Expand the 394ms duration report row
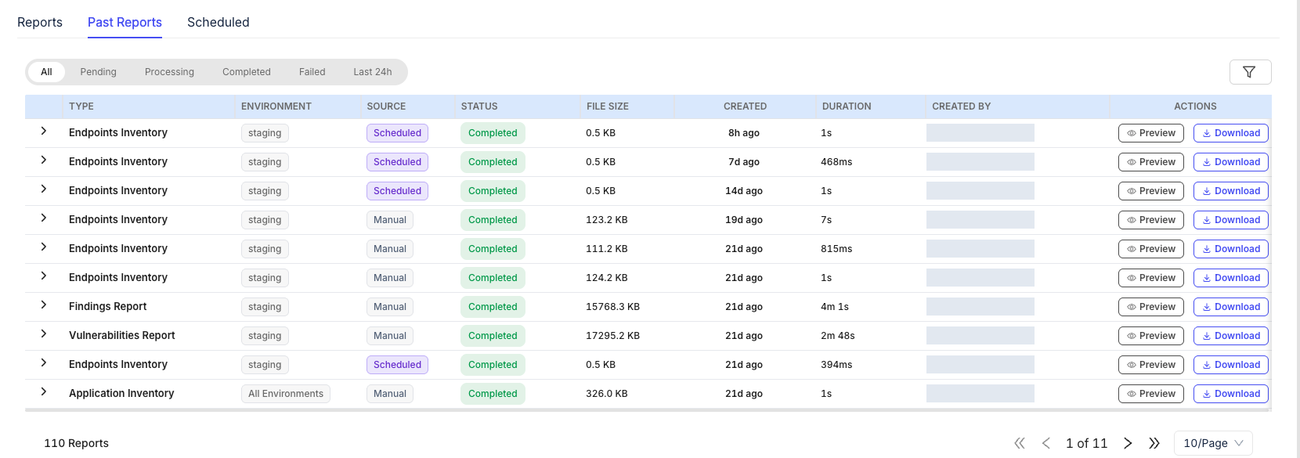The width and height of the screenshot is (1300, 458). coord(44,363)
